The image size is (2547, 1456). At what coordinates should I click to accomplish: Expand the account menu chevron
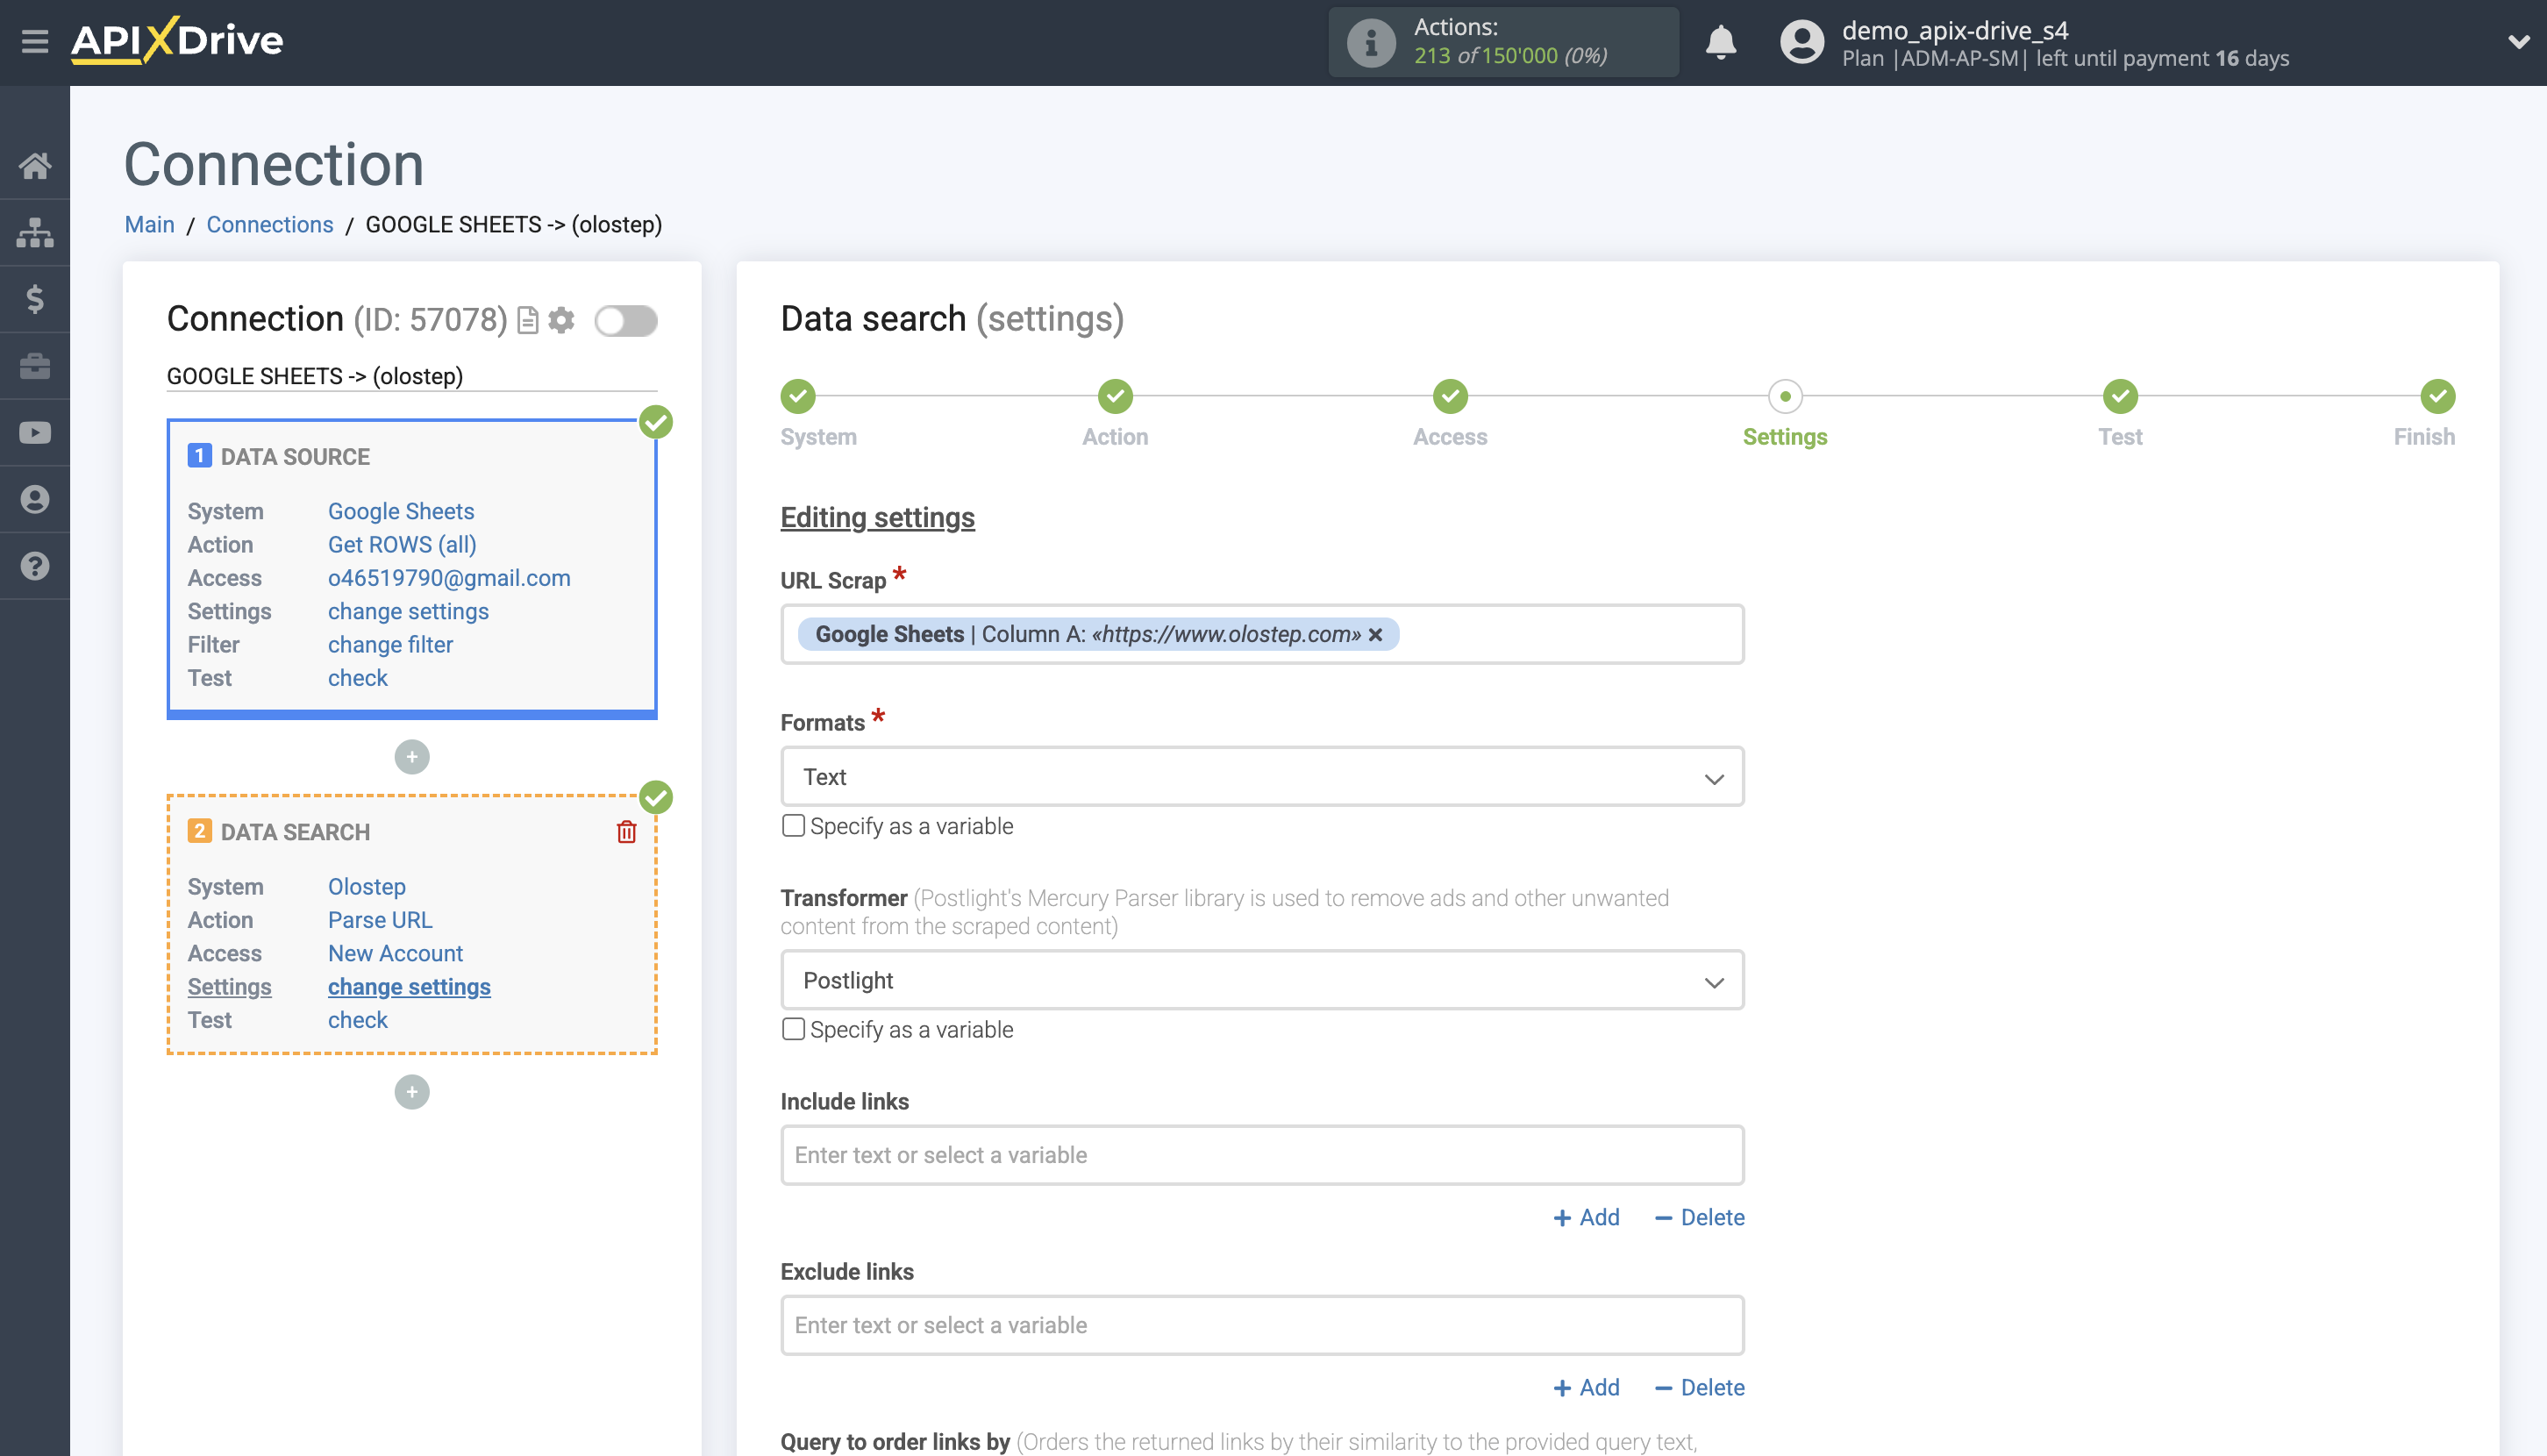click(x=2518, y=42)
